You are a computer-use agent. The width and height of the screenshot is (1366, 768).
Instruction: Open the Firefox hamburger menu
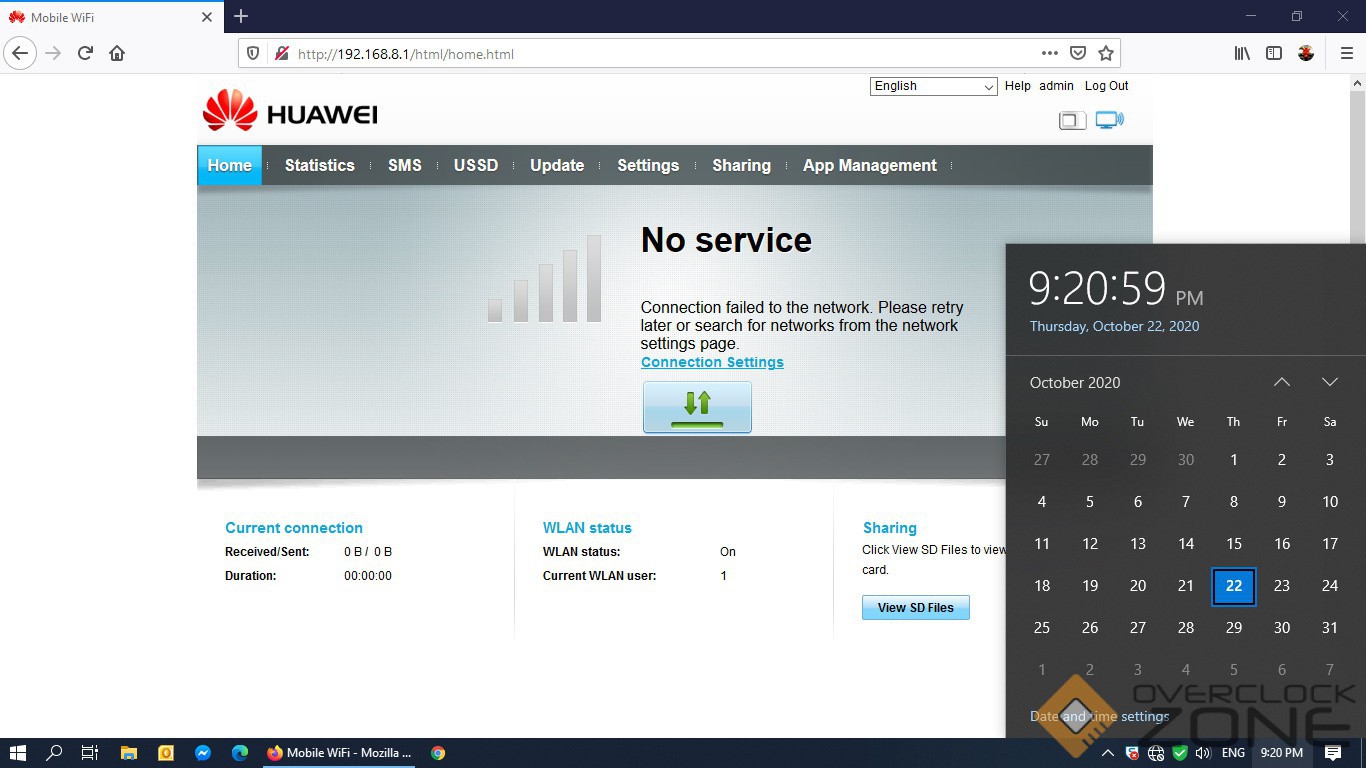click(1346, 53)
